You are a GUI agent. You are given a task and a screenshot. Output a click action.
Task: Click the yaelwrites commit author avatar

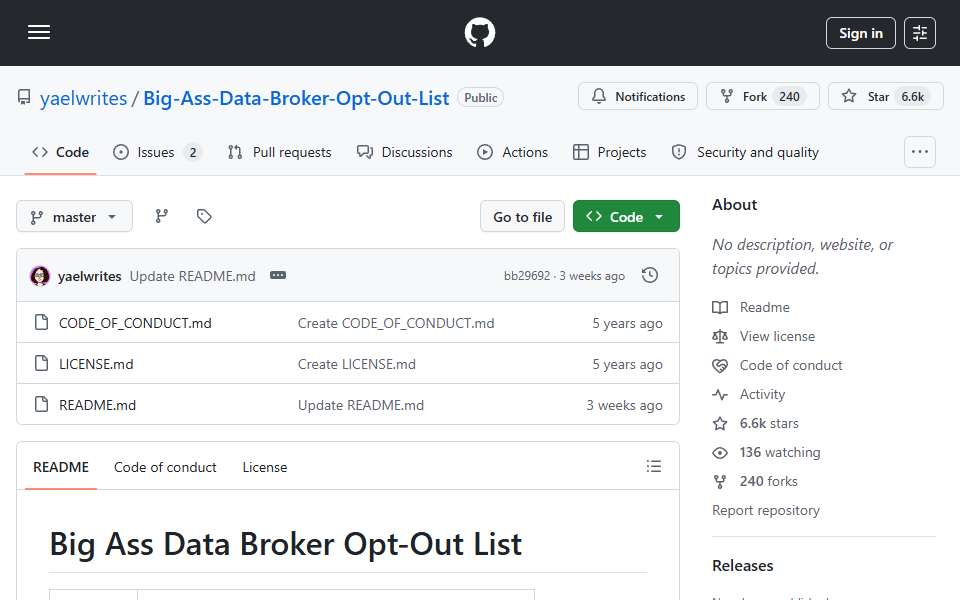[x=40, y=276]
